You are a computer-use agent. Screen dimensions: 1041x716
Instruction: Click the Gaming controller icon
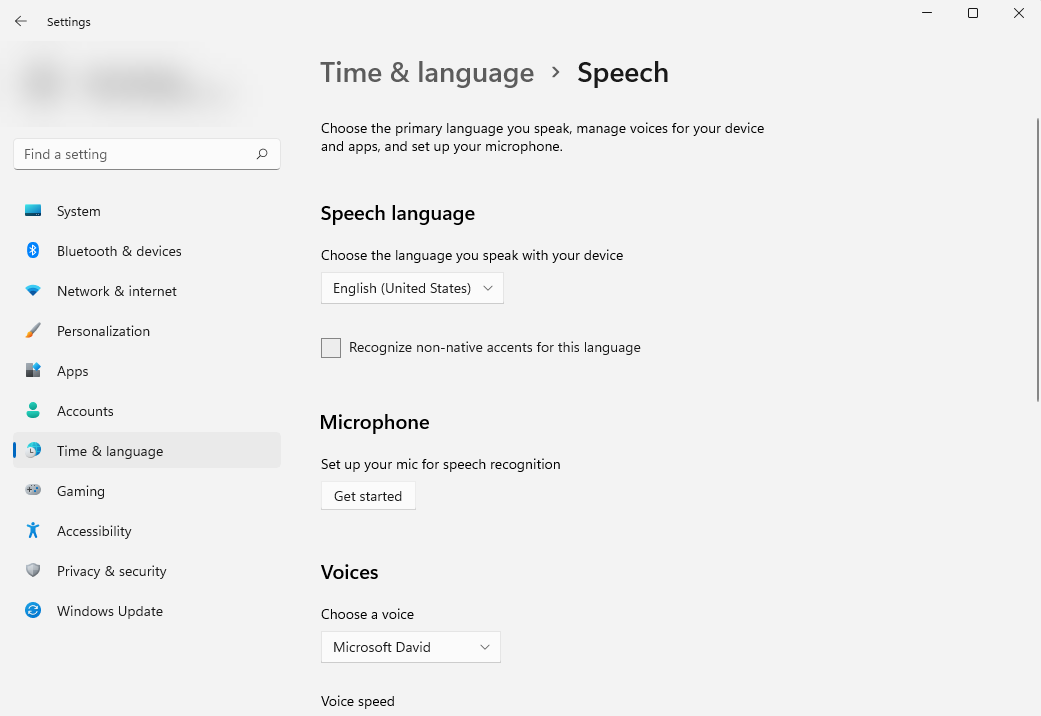[x=33, y=490]
